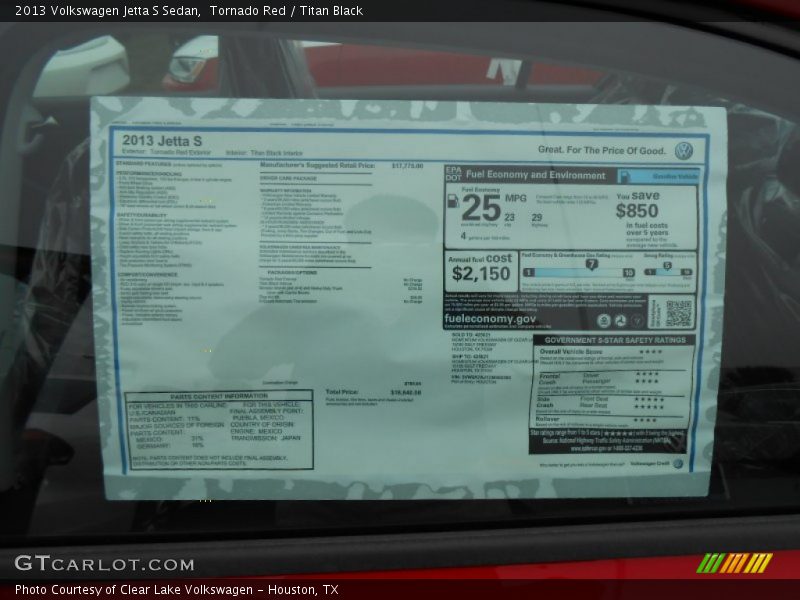The image size is (800, 600).
Task: Click the VW logo on sticker header
Action: 684,151
